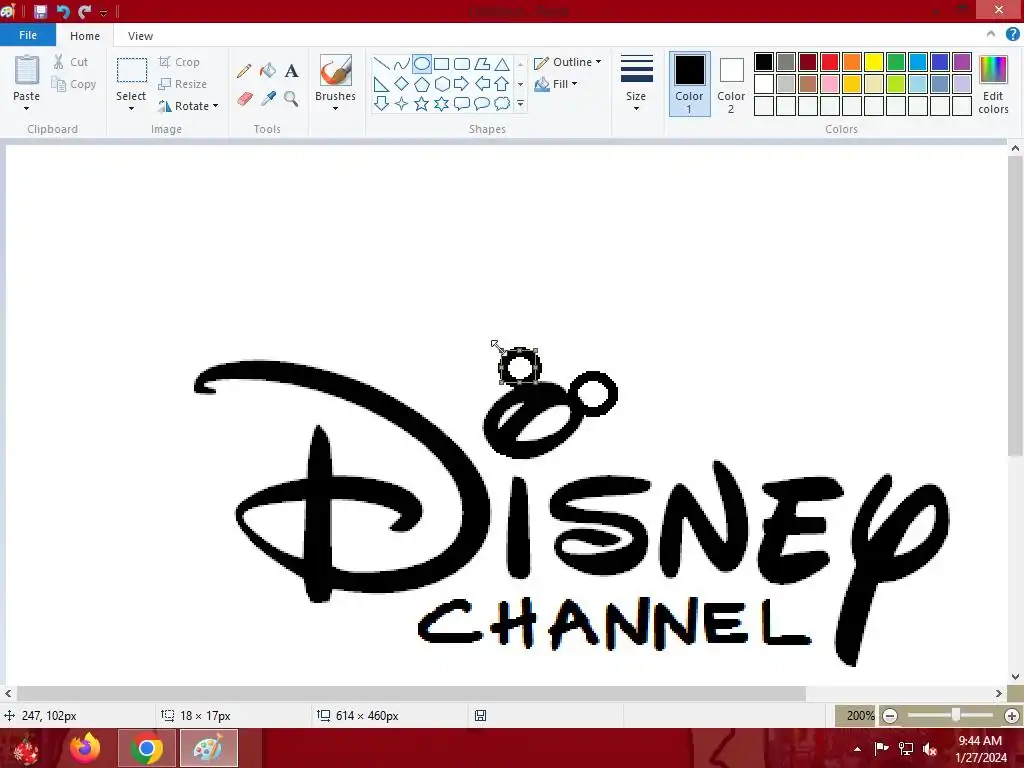
Task: Choose the Right arrow shape
Action: [x=462, y=84]
